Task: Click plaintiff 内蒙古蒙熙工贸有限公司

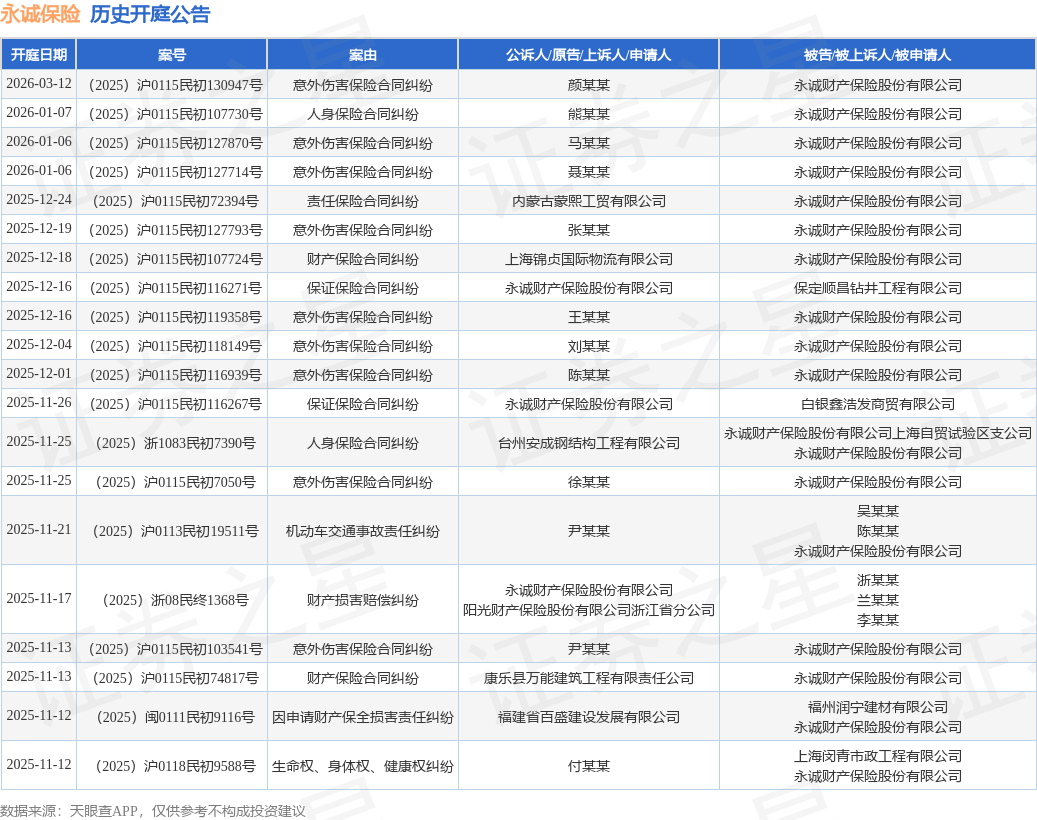Action: pos(589,202)
